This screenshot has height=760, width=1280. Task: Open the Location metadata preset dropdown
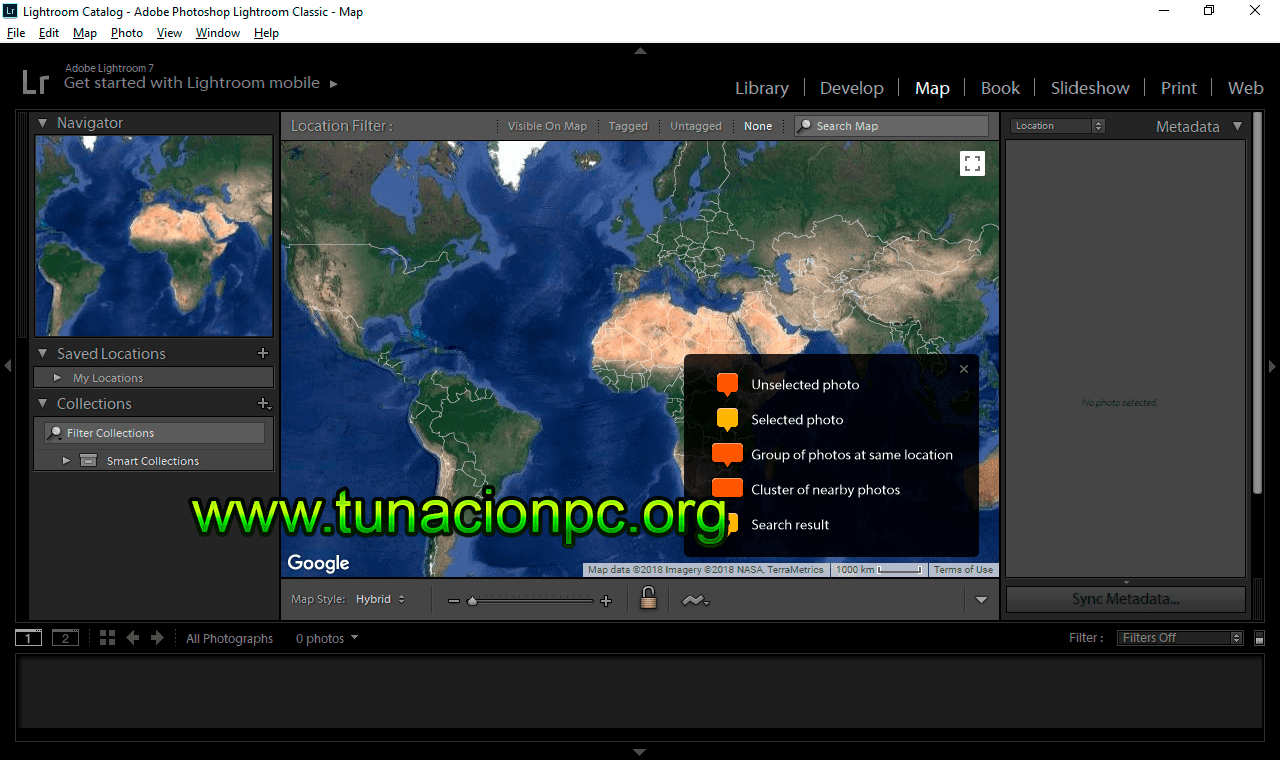tap(1058, 126)
